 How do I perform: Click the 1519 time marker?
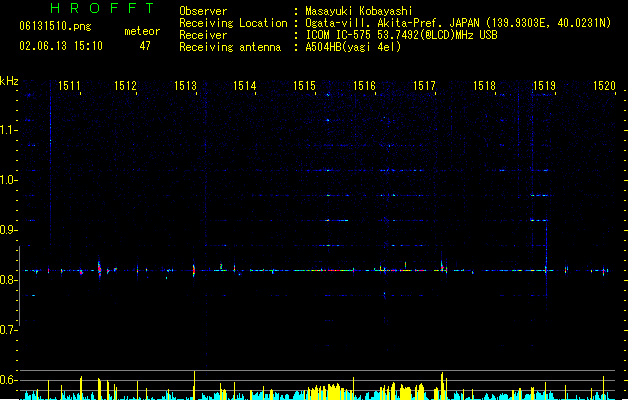(x=544, y=86)
